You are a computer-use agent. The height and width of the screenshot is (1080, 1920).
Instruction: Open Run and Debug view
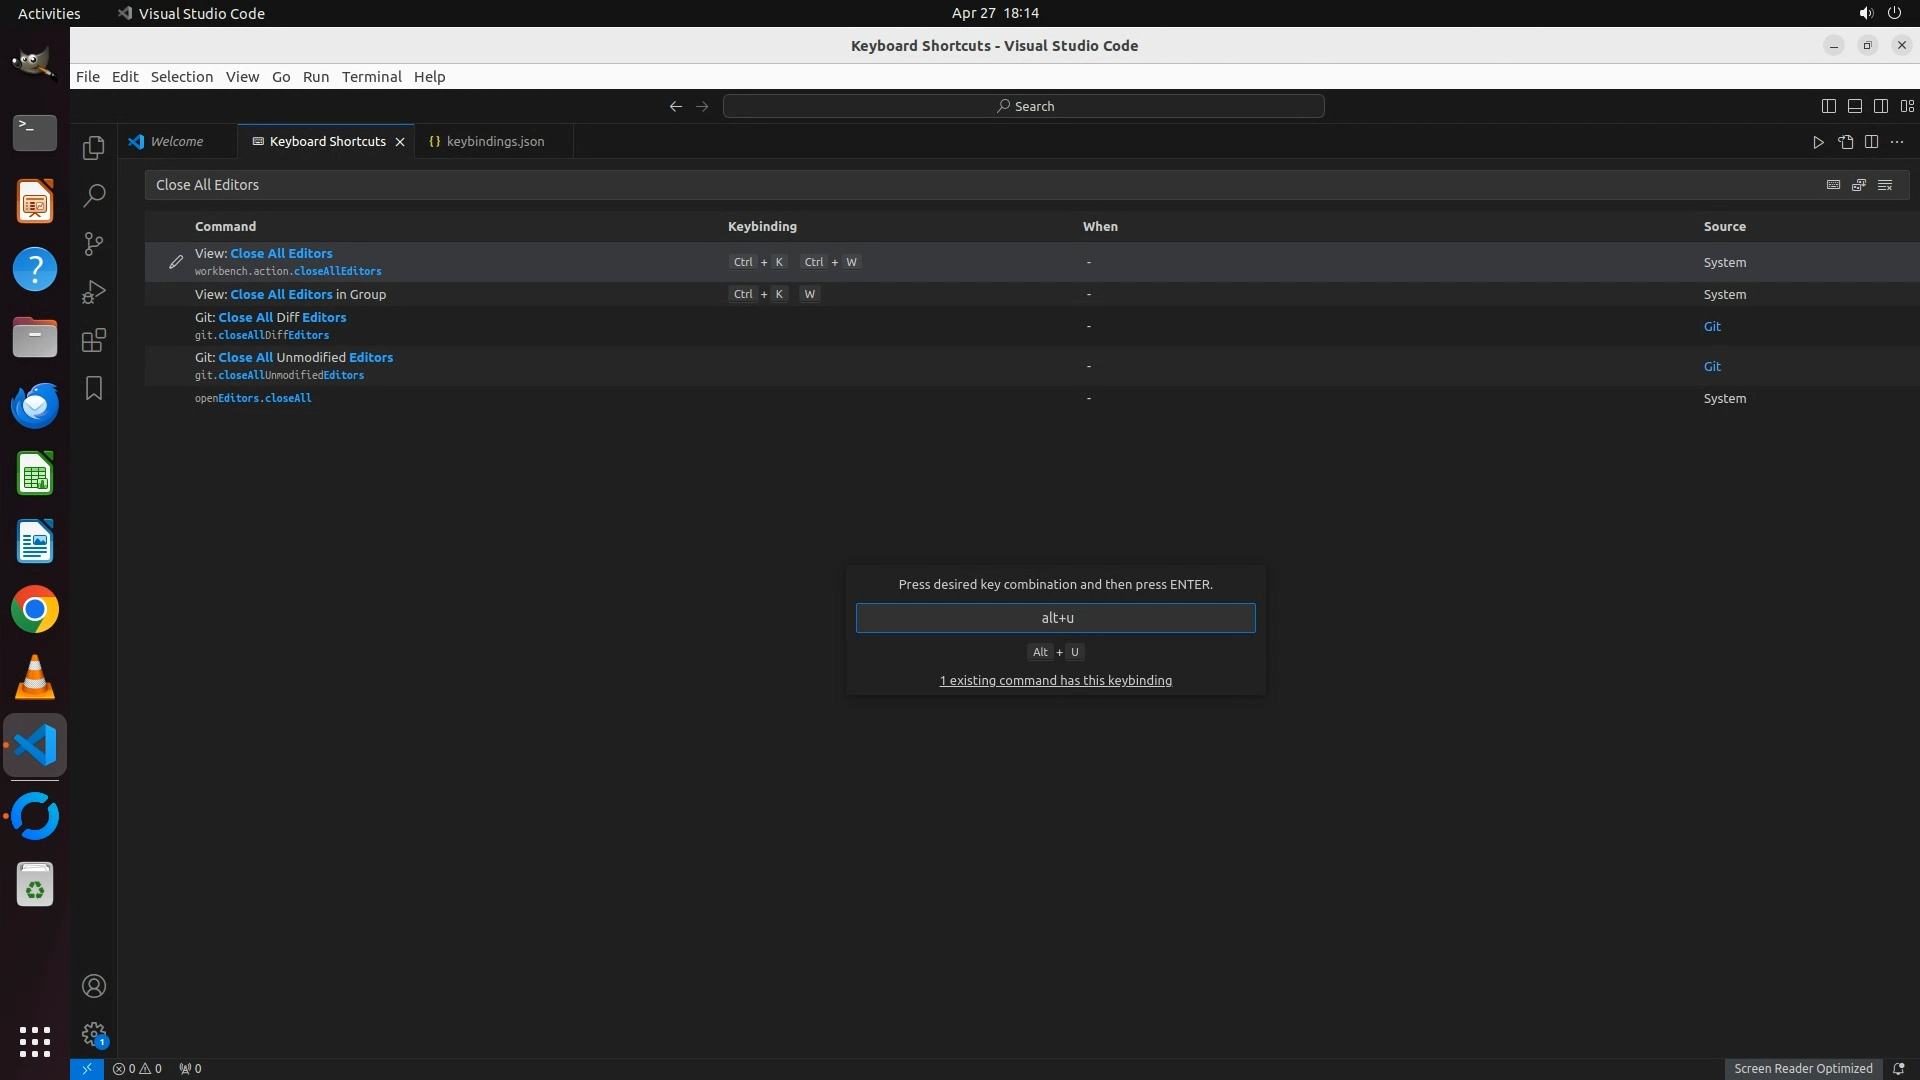tap(93, 292)
